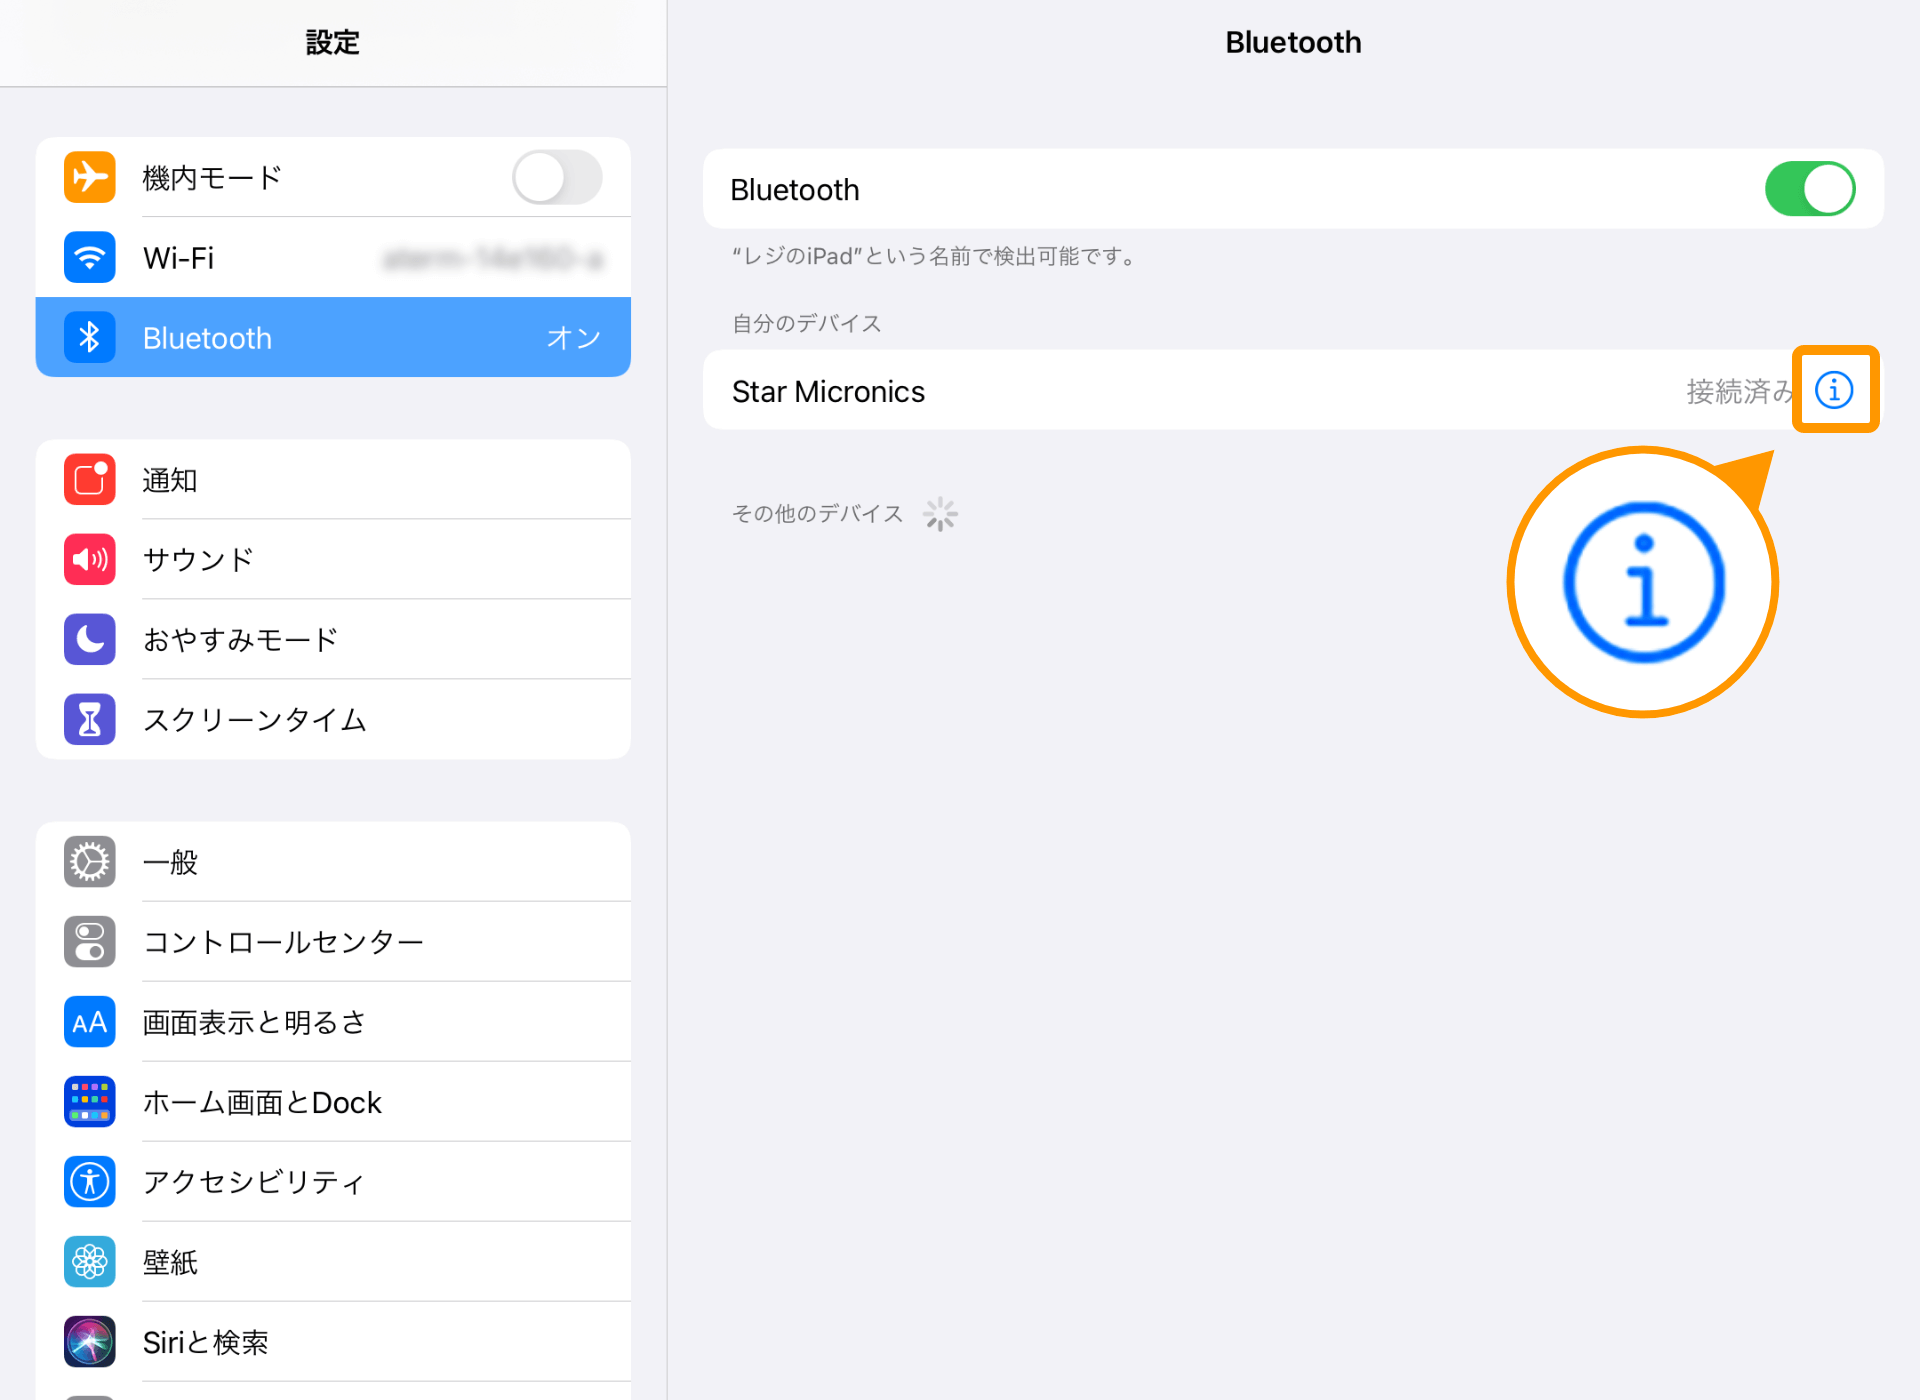Open スクリーンタイム hourglass icon
This screenshot has width=1920, height=1400.
(89, 722)
